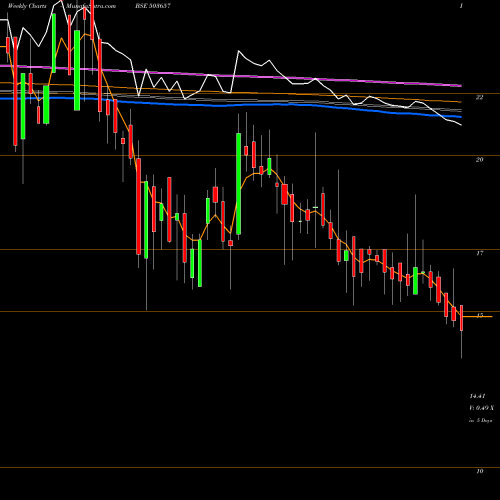Select the 14.41 last price value
Viewport: 500px width, 500px height.
(477, 396)
